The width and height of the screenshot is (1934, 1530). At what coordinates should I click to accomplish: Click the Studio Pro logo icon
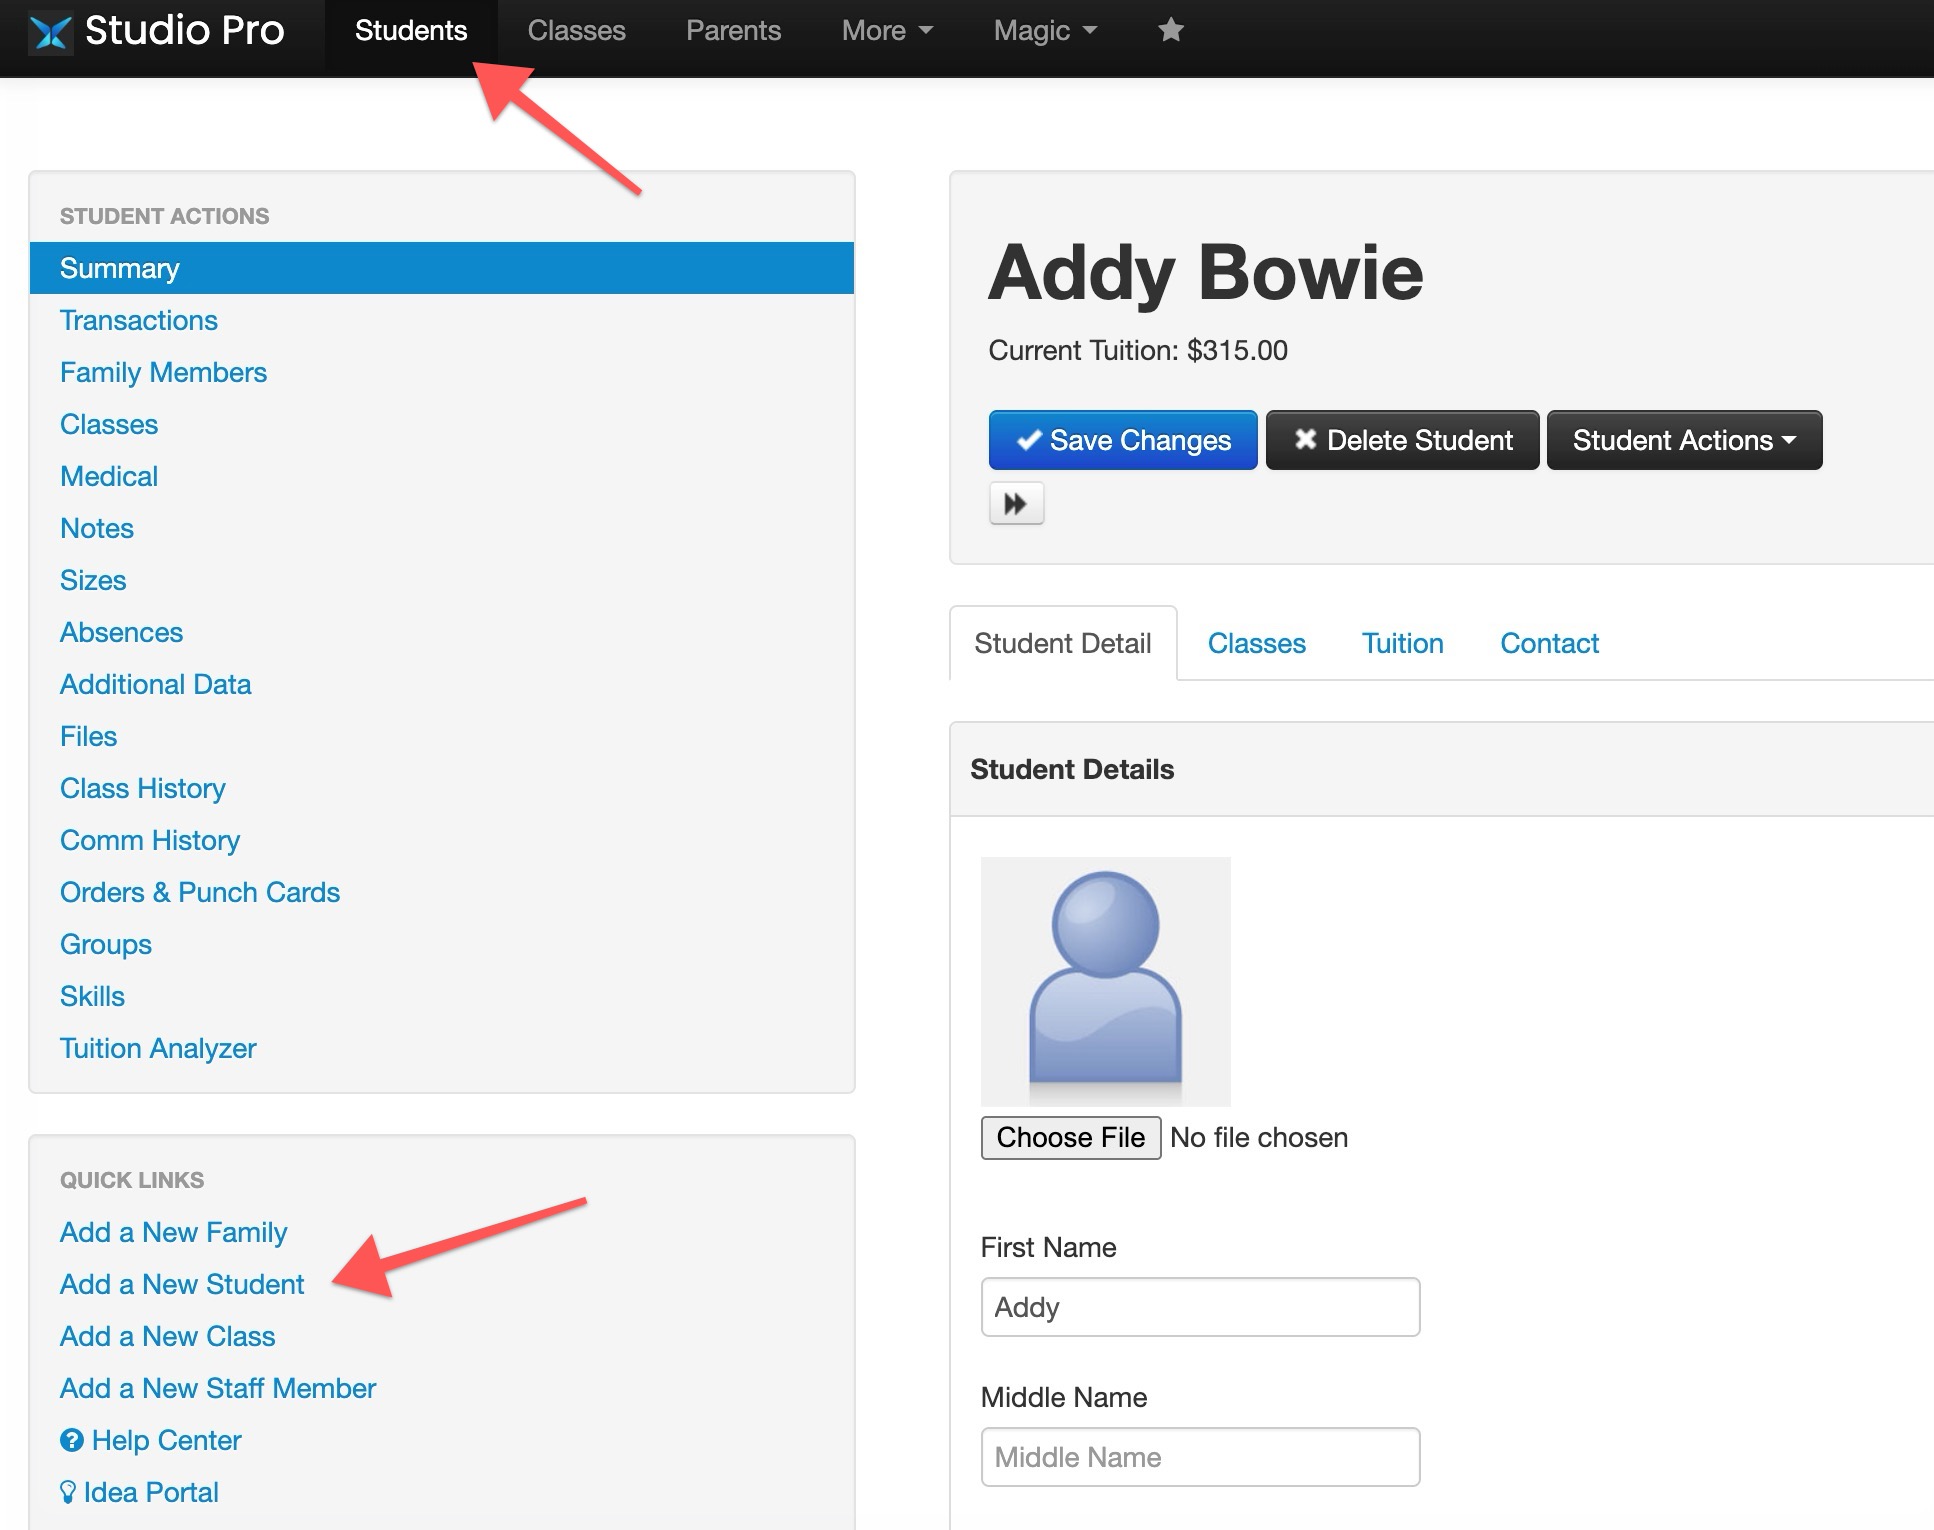click(x=50, y=32)
